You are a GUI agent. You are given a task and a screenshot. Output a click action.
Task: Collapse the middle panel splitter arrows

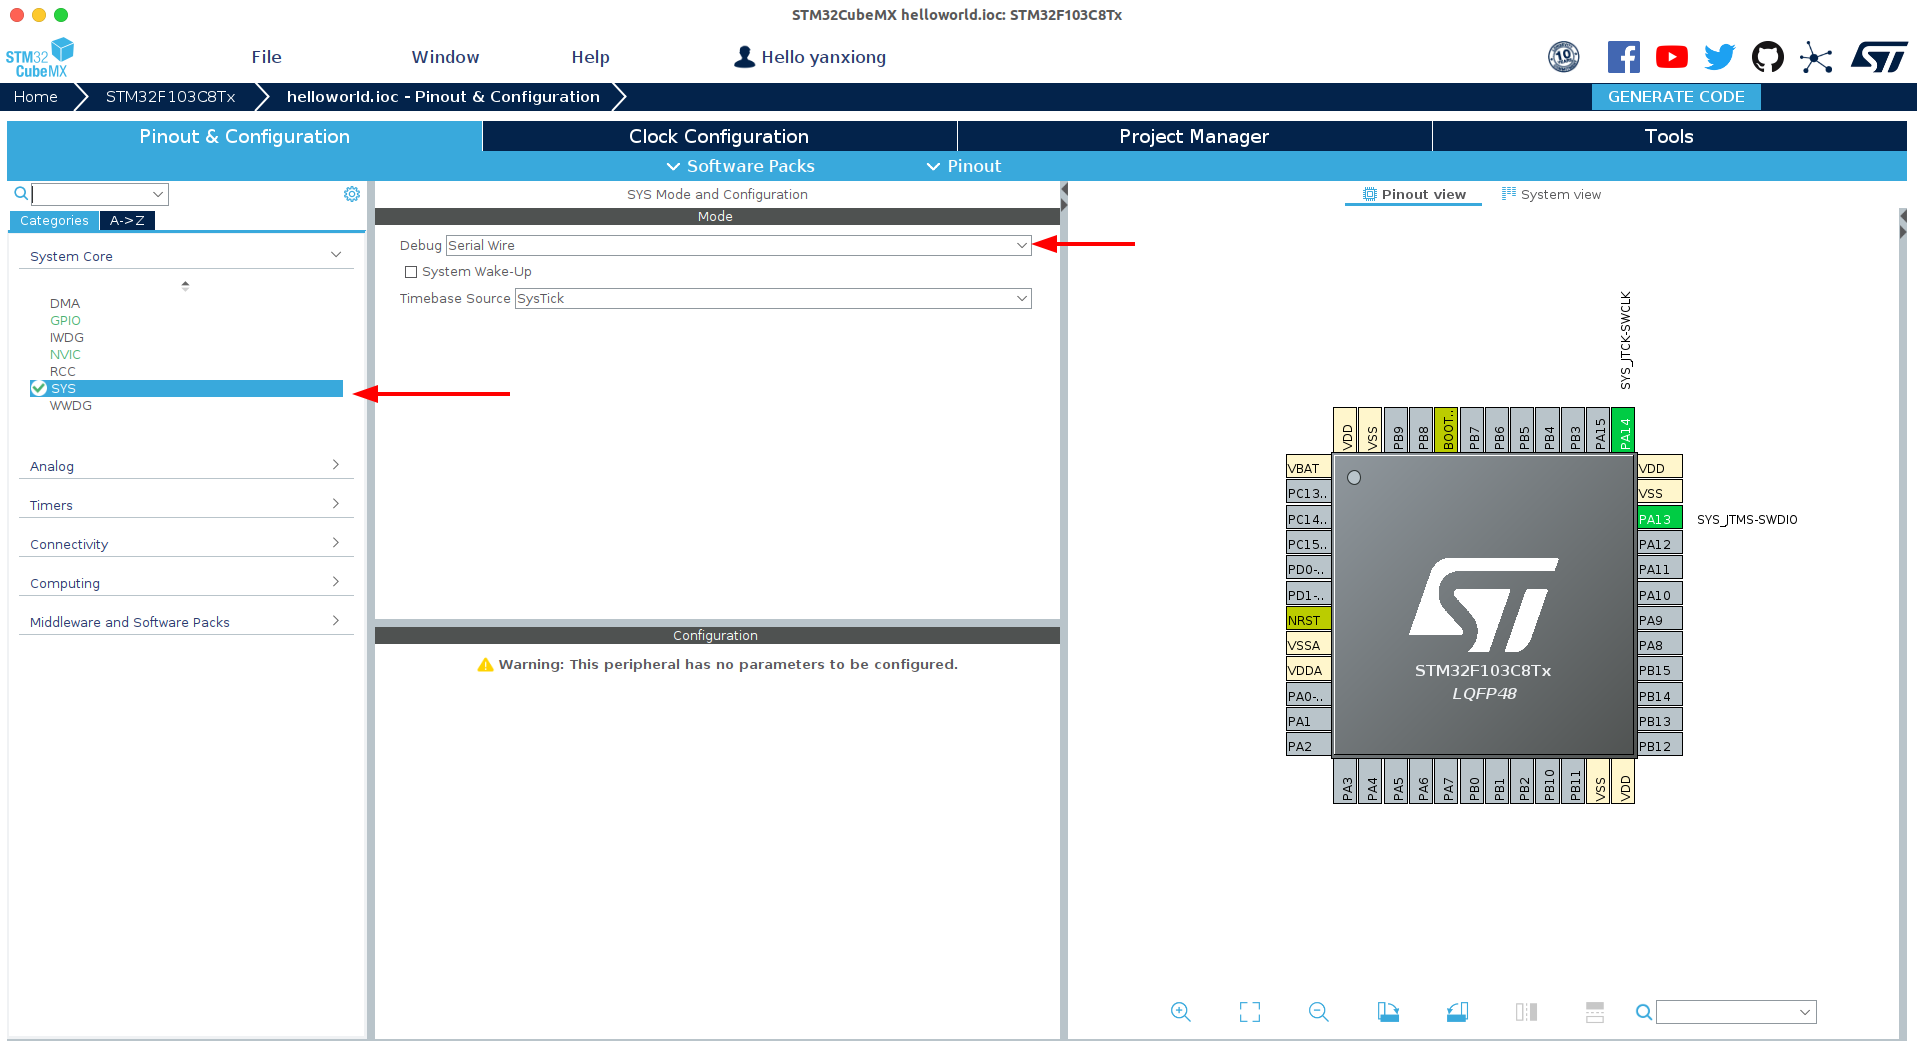1064,197
